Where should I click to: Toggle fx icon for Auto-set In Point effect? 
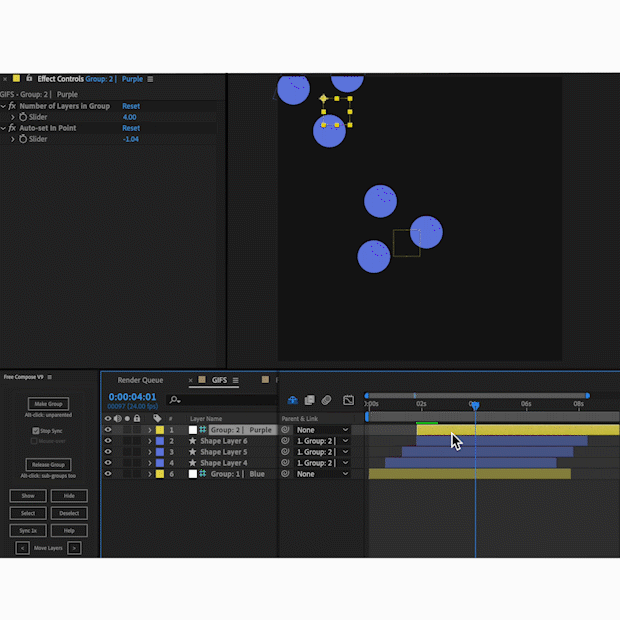[12, 128]
